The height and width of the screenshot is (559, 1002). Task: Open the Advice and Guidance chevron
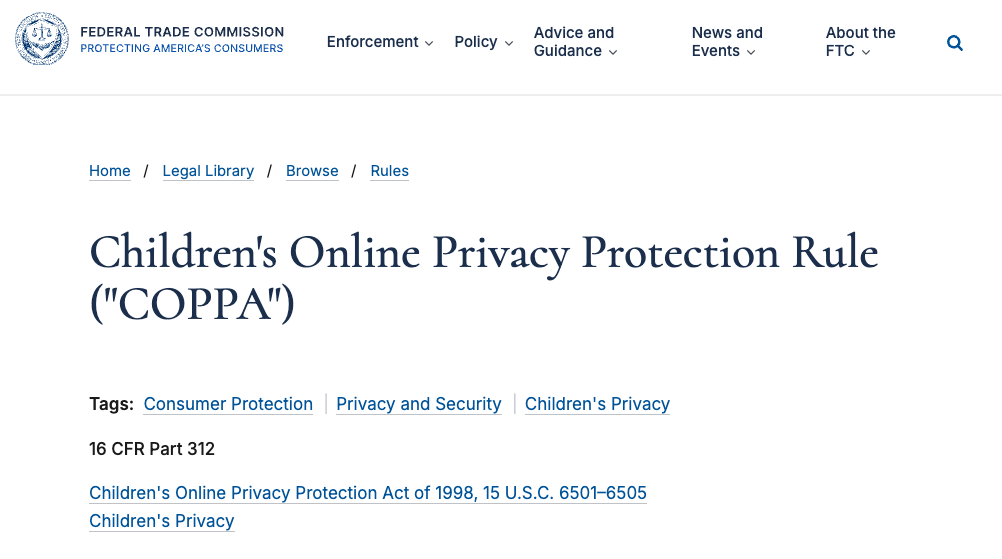click(x=613, y=52)
